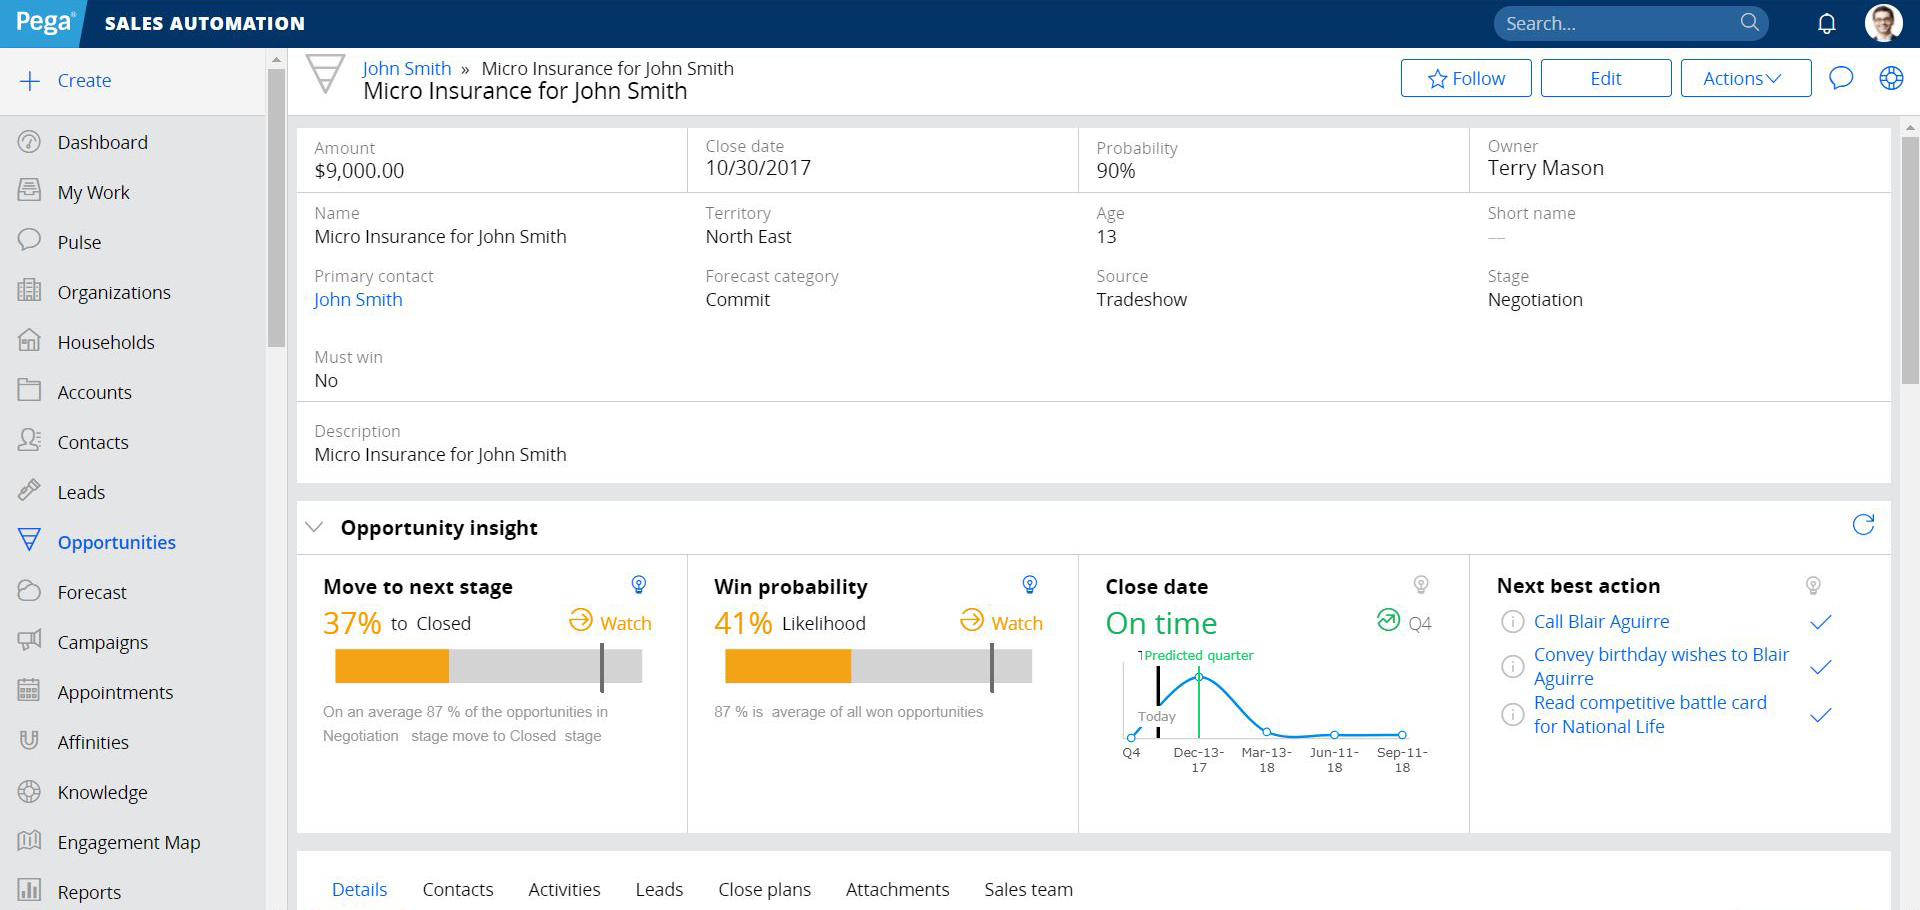
Task: Click the search magnifier icon
Action: [1749, 22]
